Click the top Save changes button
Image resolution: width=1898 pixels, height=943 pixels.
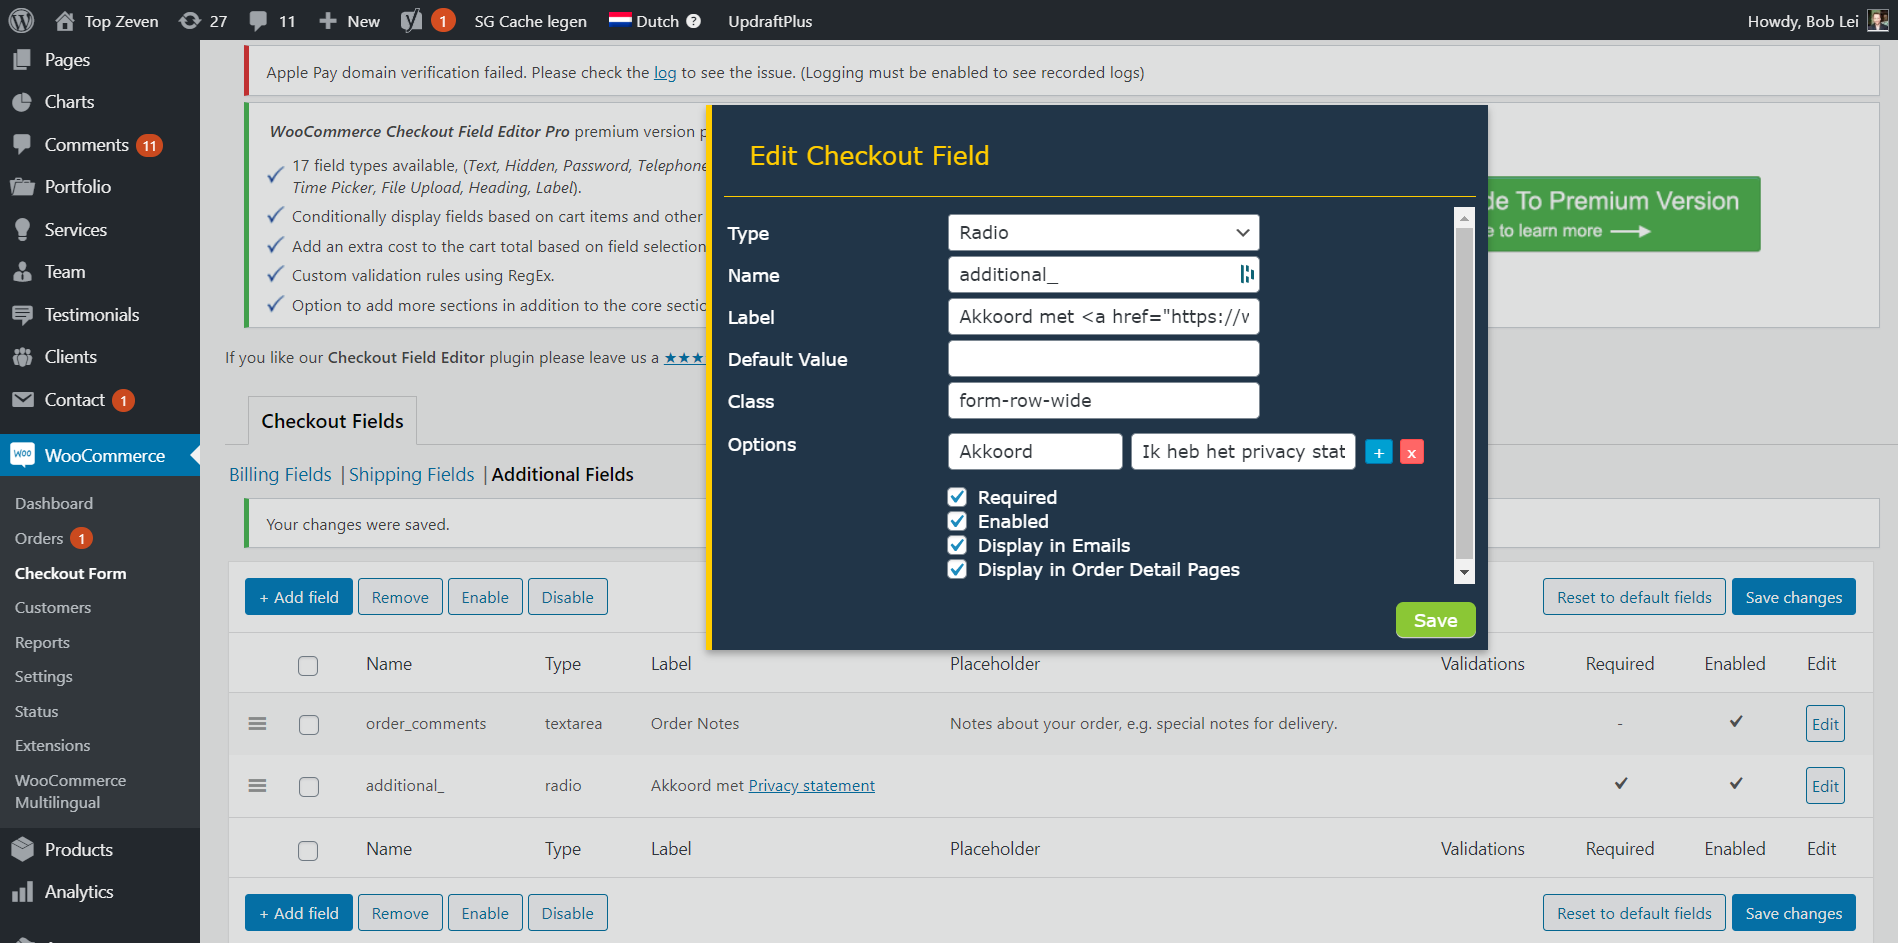click(x=1793, y=597)
